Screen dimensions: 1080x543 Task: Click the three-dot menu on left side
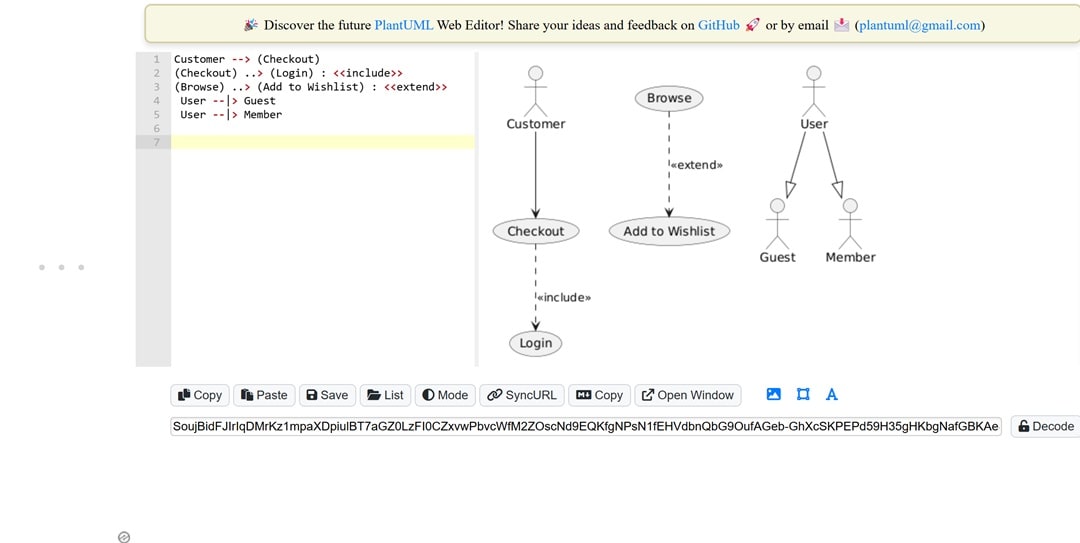(61, 267)
